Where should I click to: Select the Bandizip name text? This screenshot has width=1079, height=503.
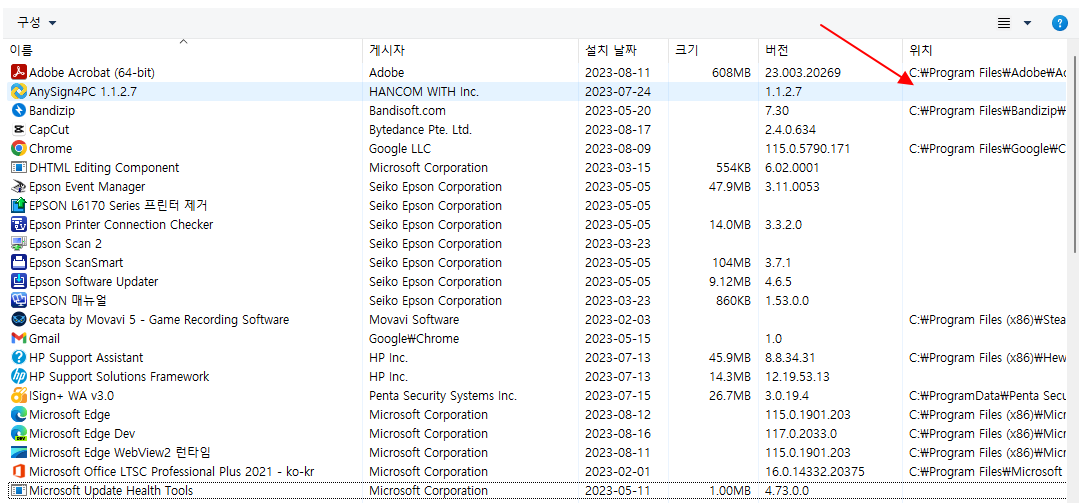(52, 110)
